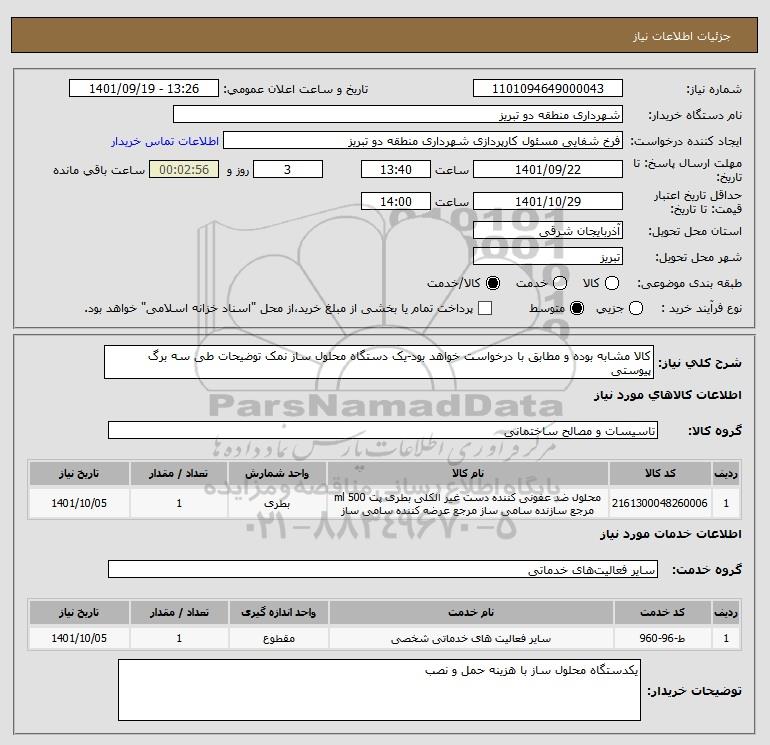Click the services table کد خدمت header
Image resolution: width=770 pixels, height=745 pixels.
point(662,612)
